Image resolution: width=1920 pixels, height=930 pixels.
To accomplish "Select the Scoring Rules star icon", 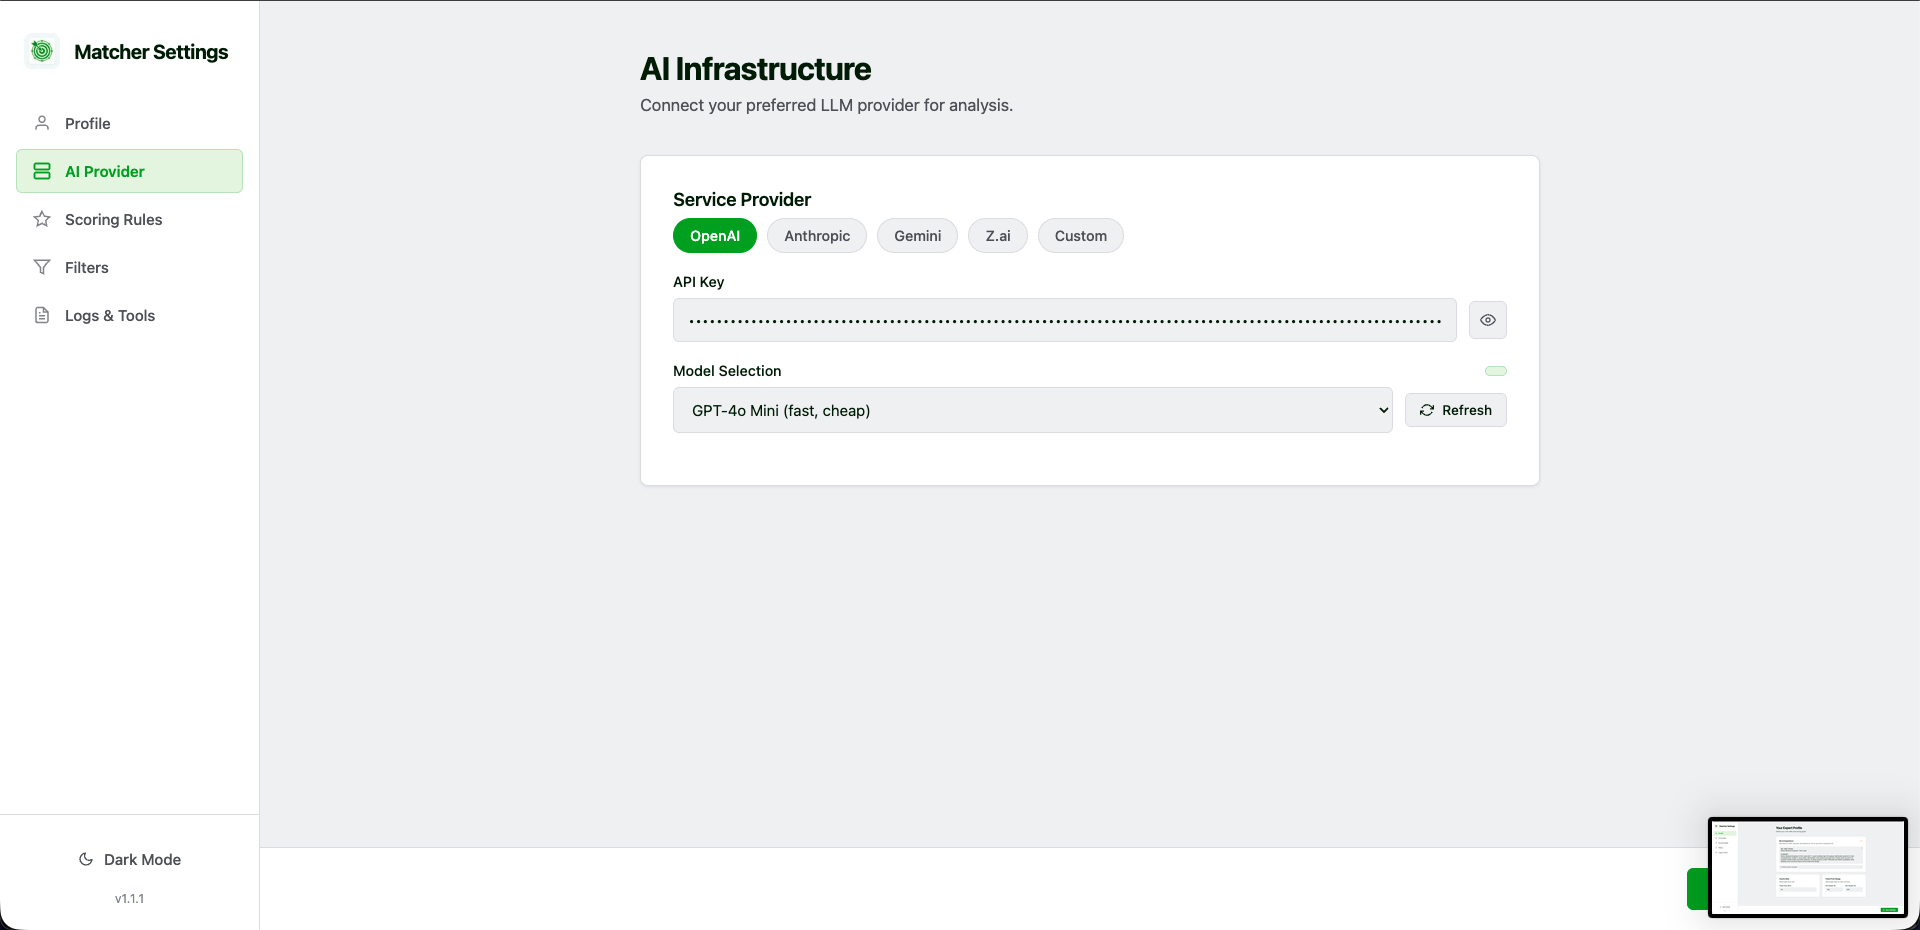I will coord(41,219).
